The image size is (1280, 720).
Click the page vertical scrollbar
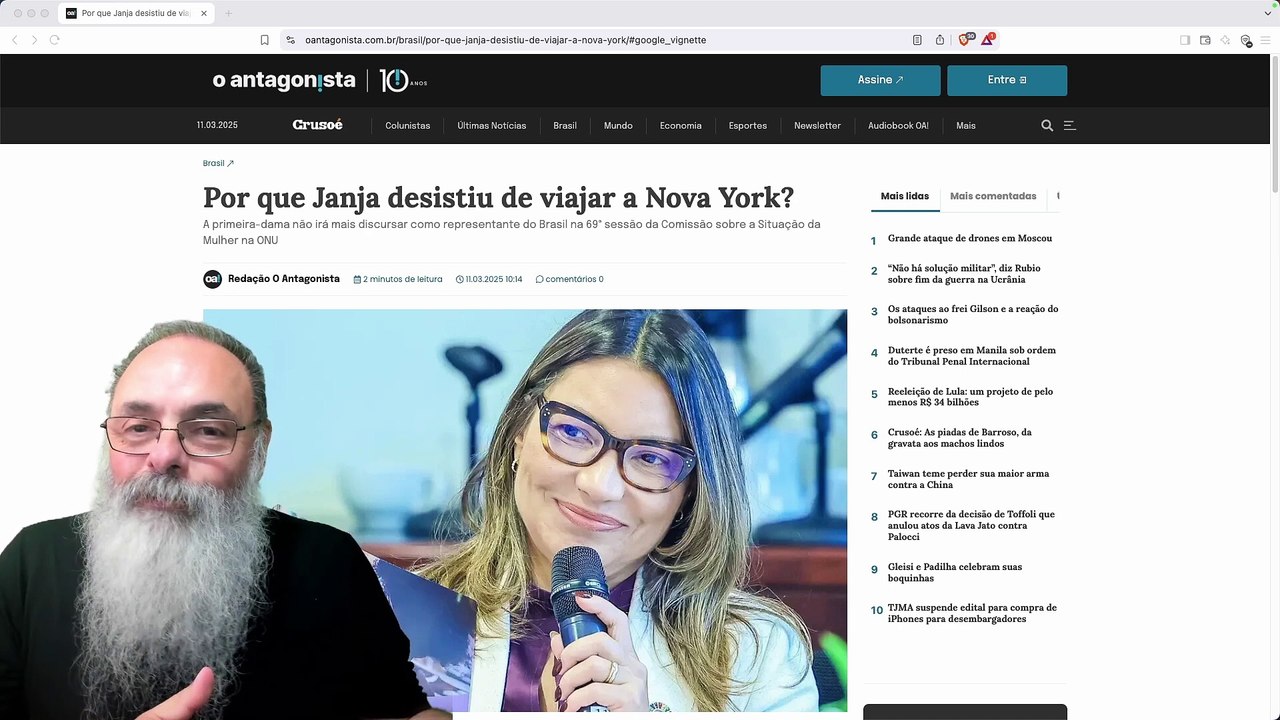coord(1275,125)
